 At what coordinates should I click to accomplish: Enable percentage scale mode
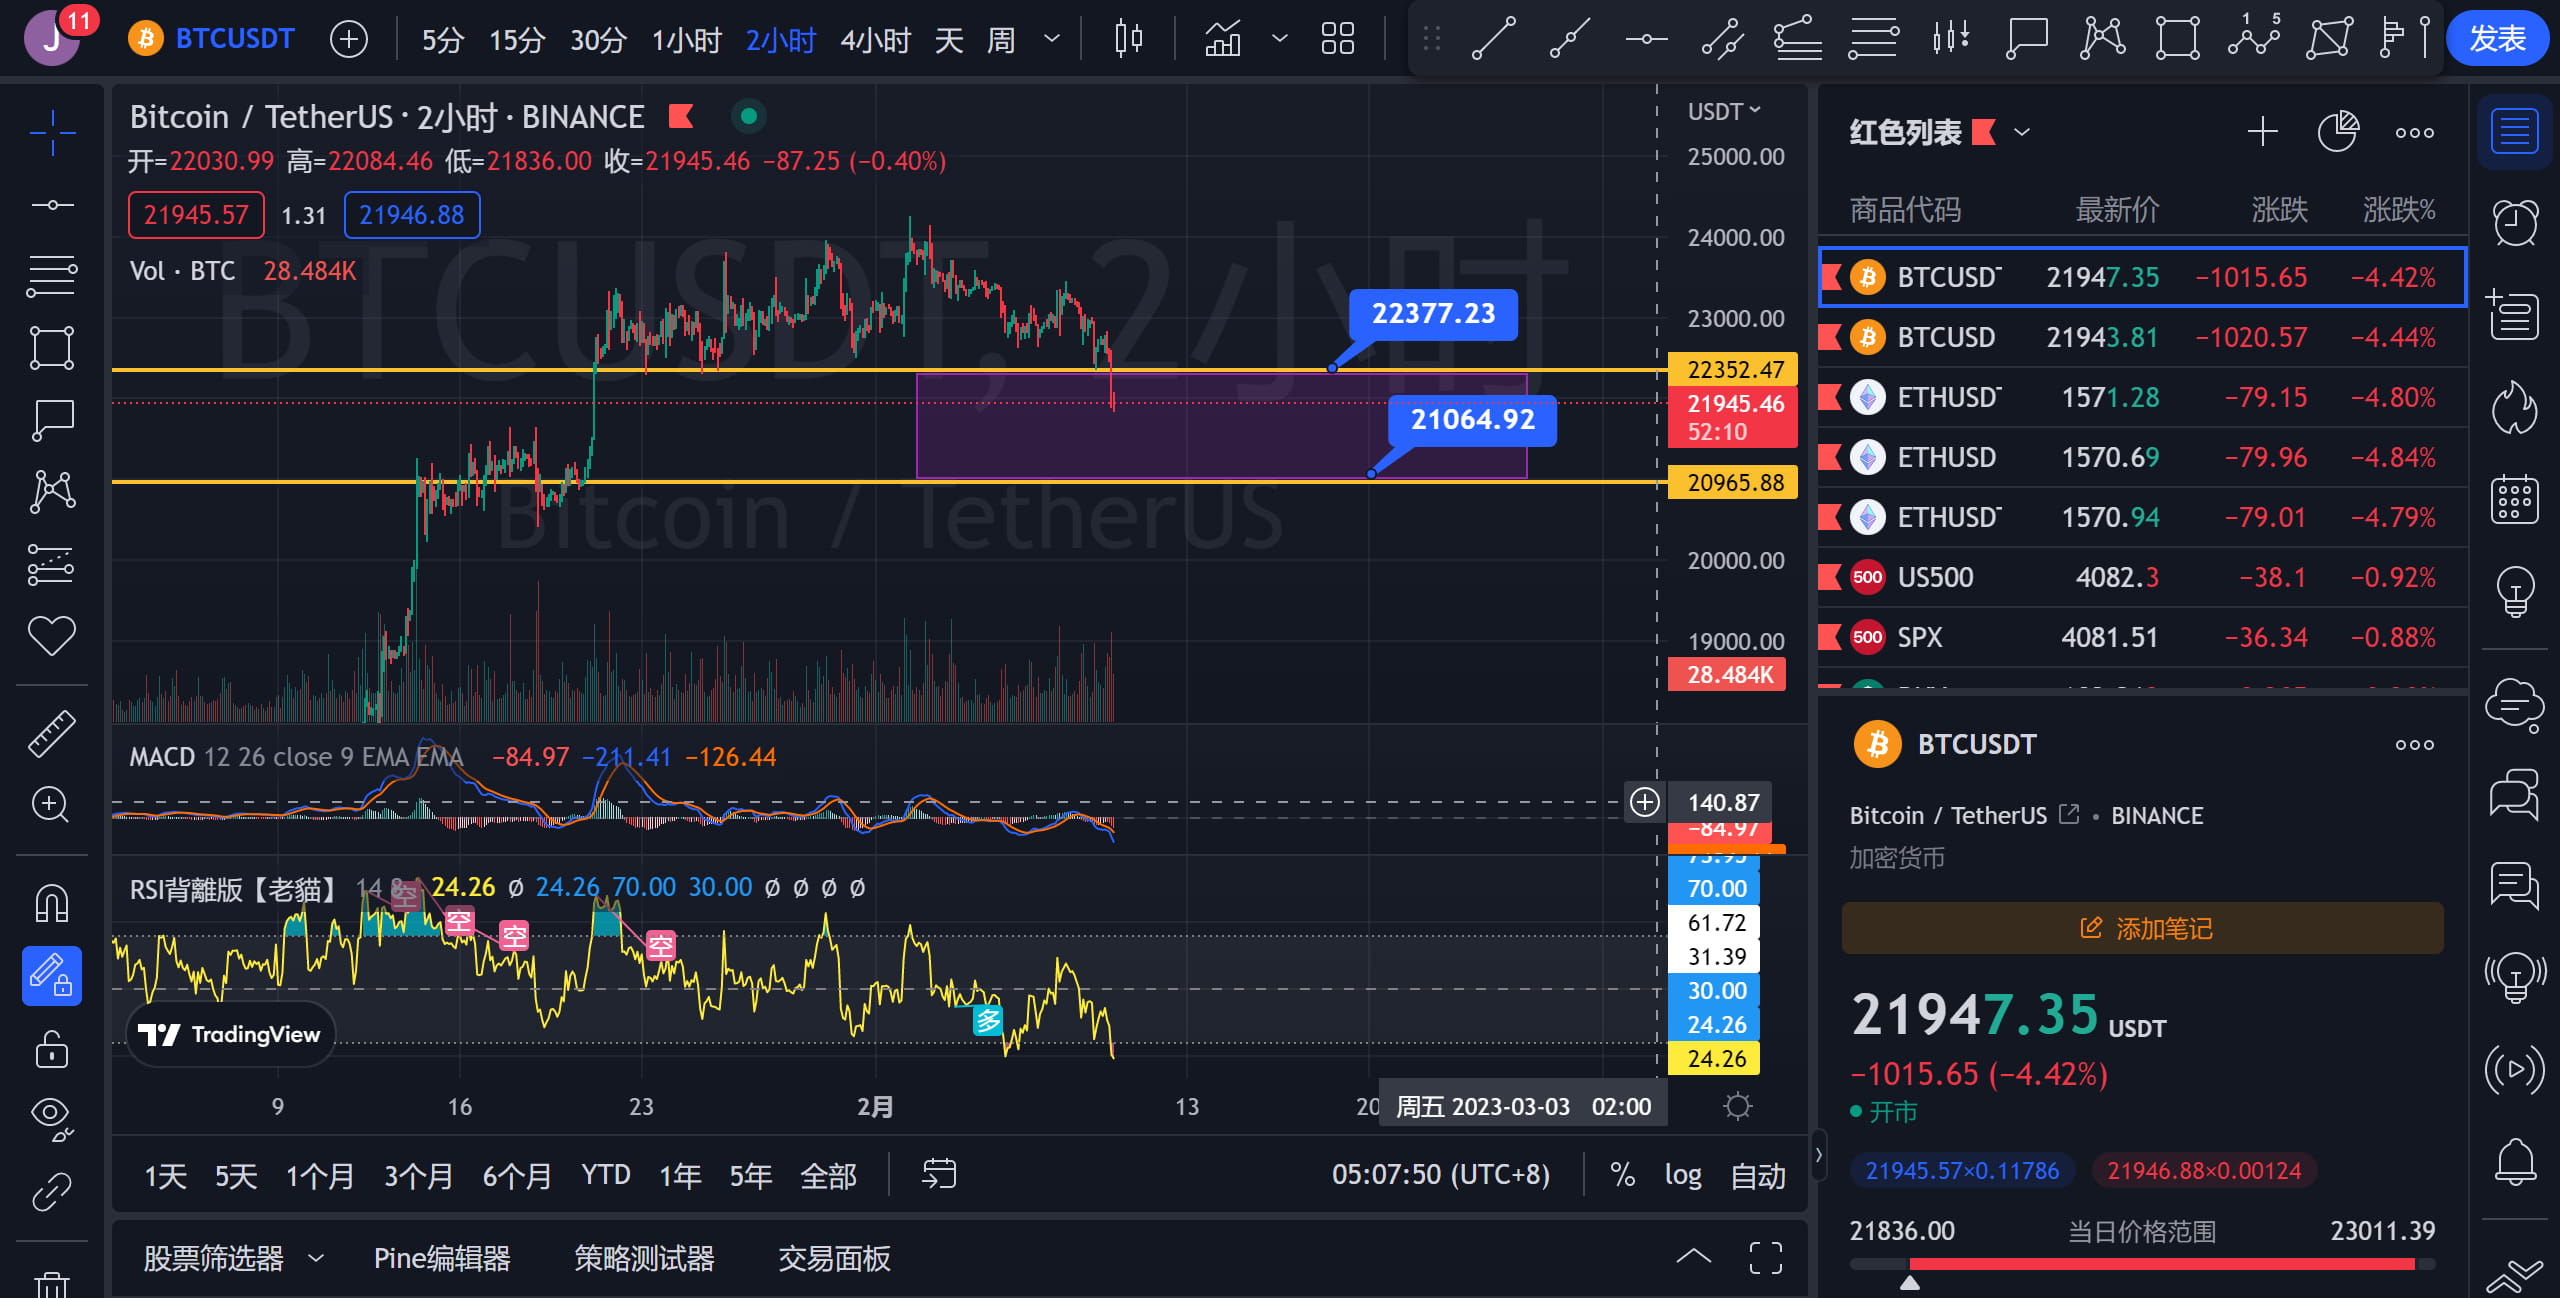coord(1623,1176)
